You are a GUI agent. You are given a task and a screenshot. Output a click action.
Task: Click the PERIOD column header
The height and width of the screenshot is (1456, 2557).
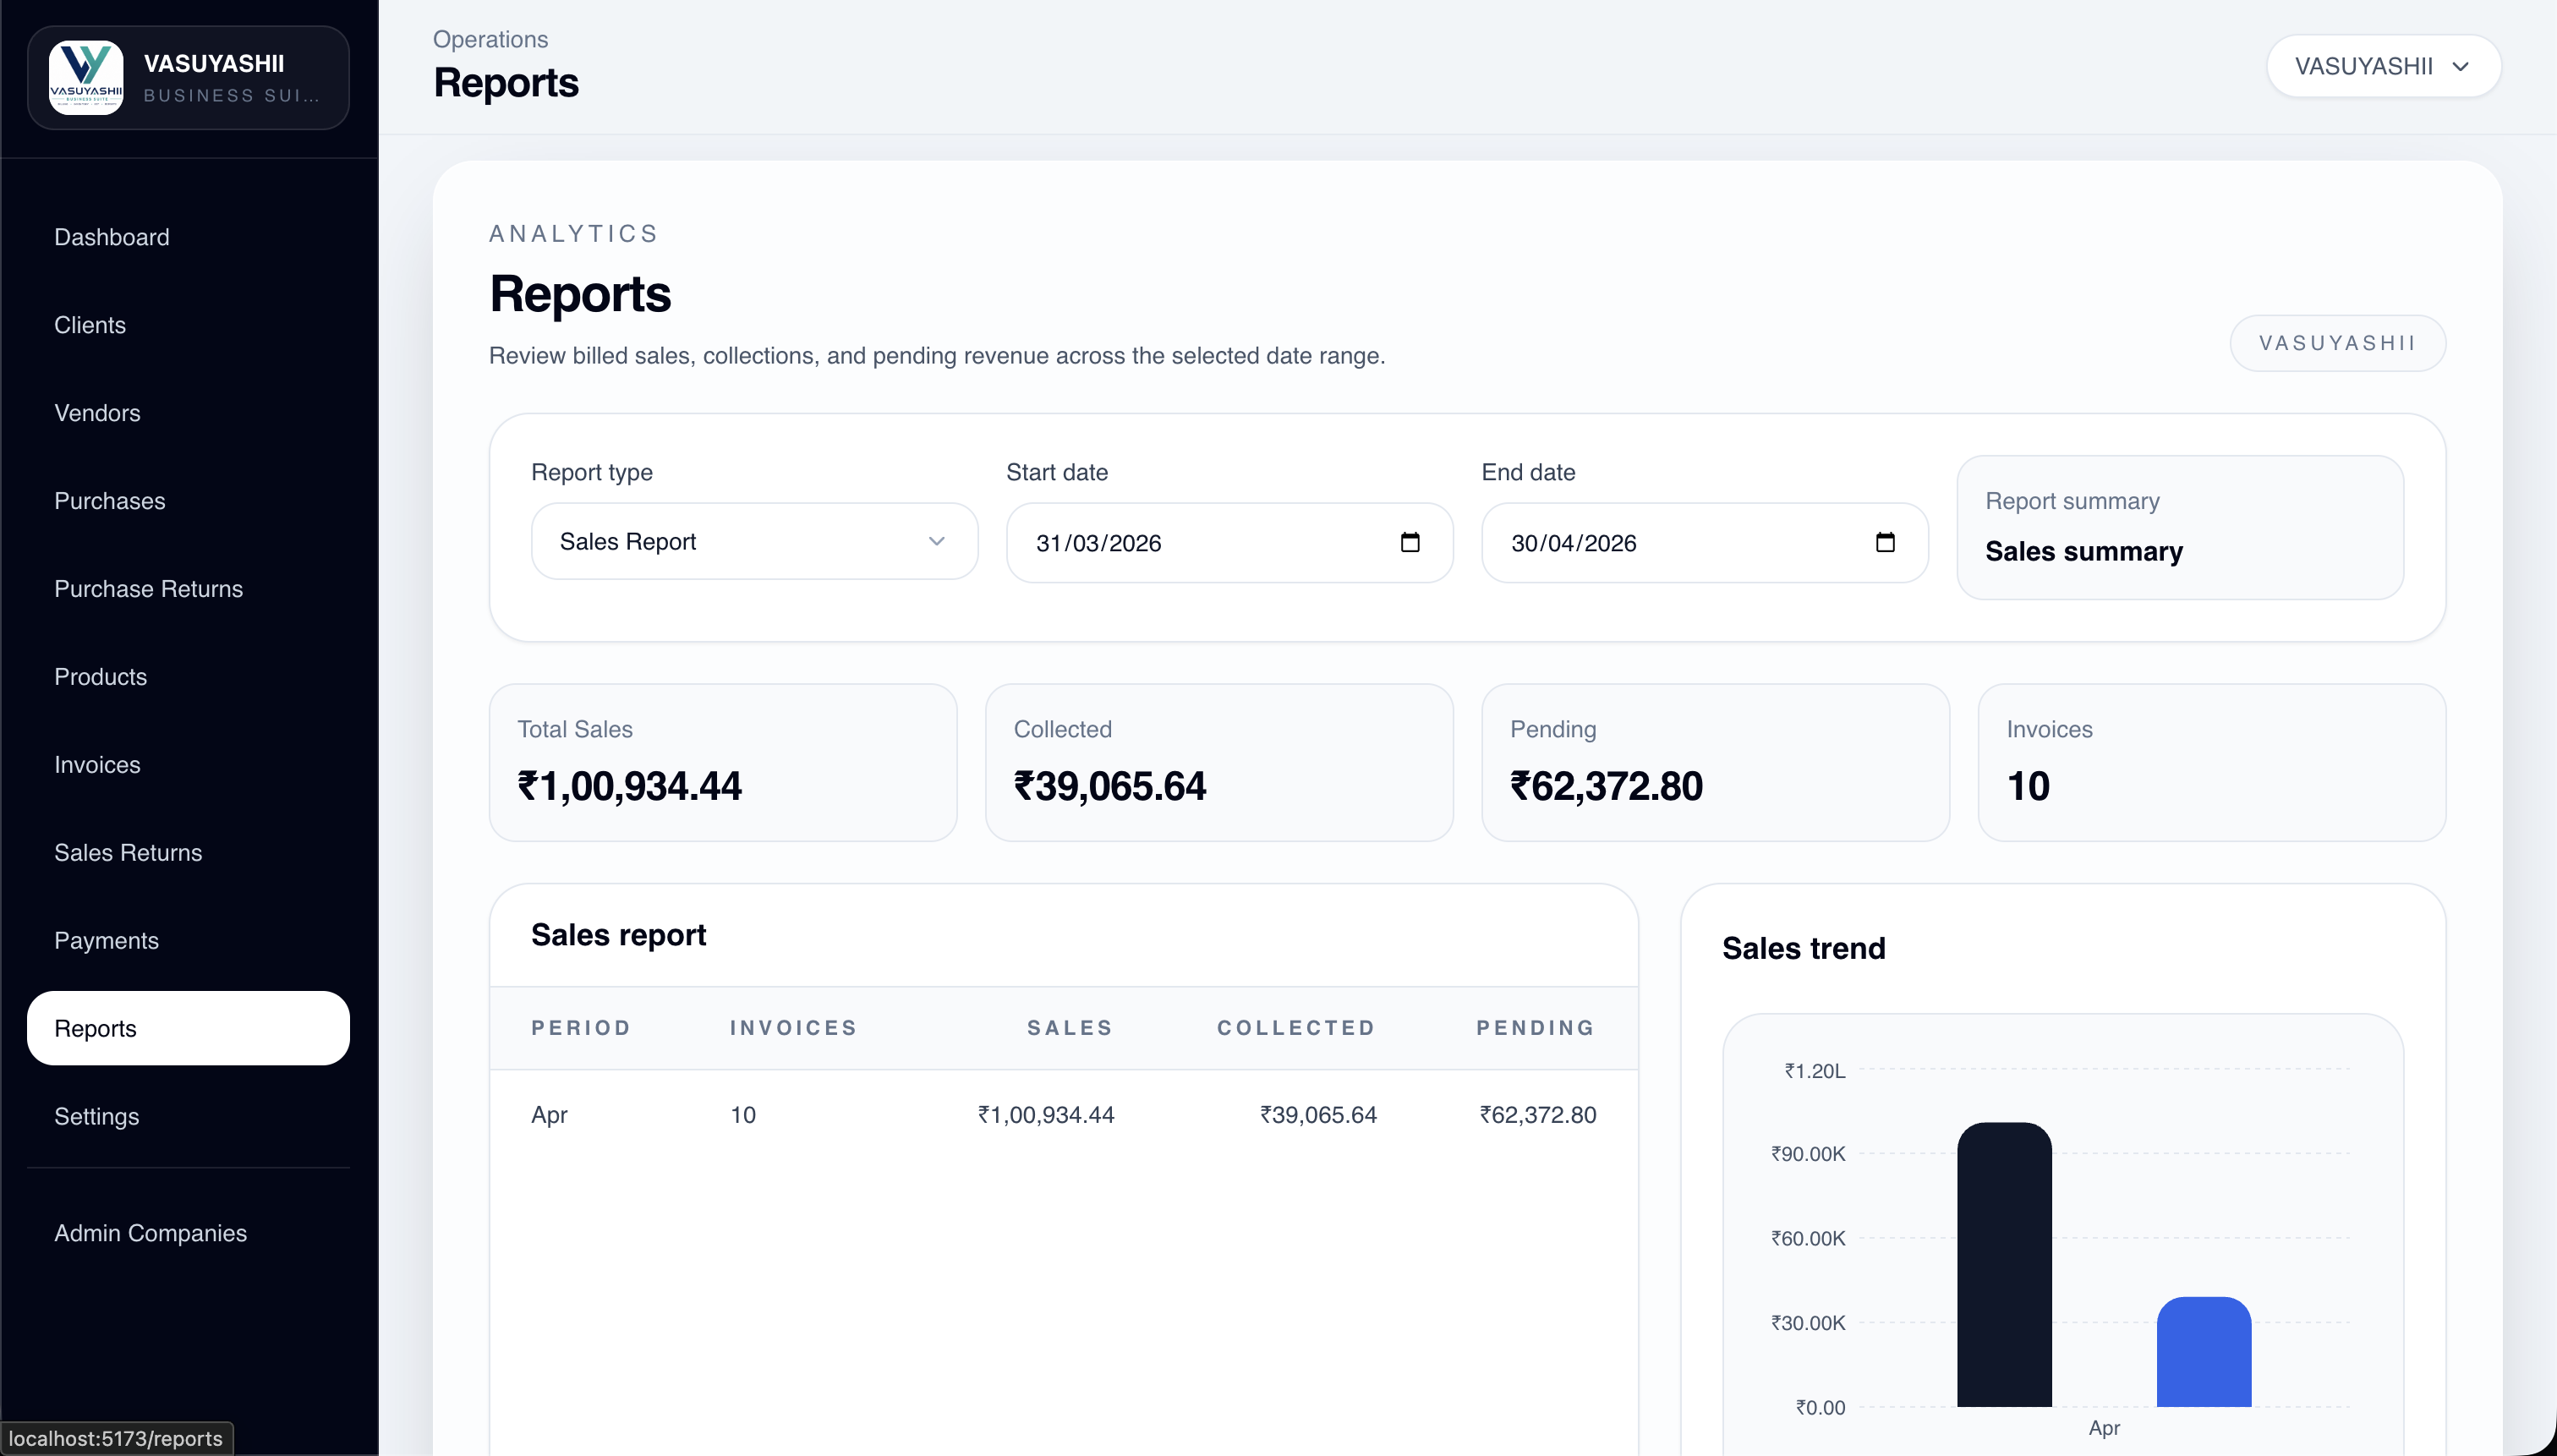pos(581,1027)
